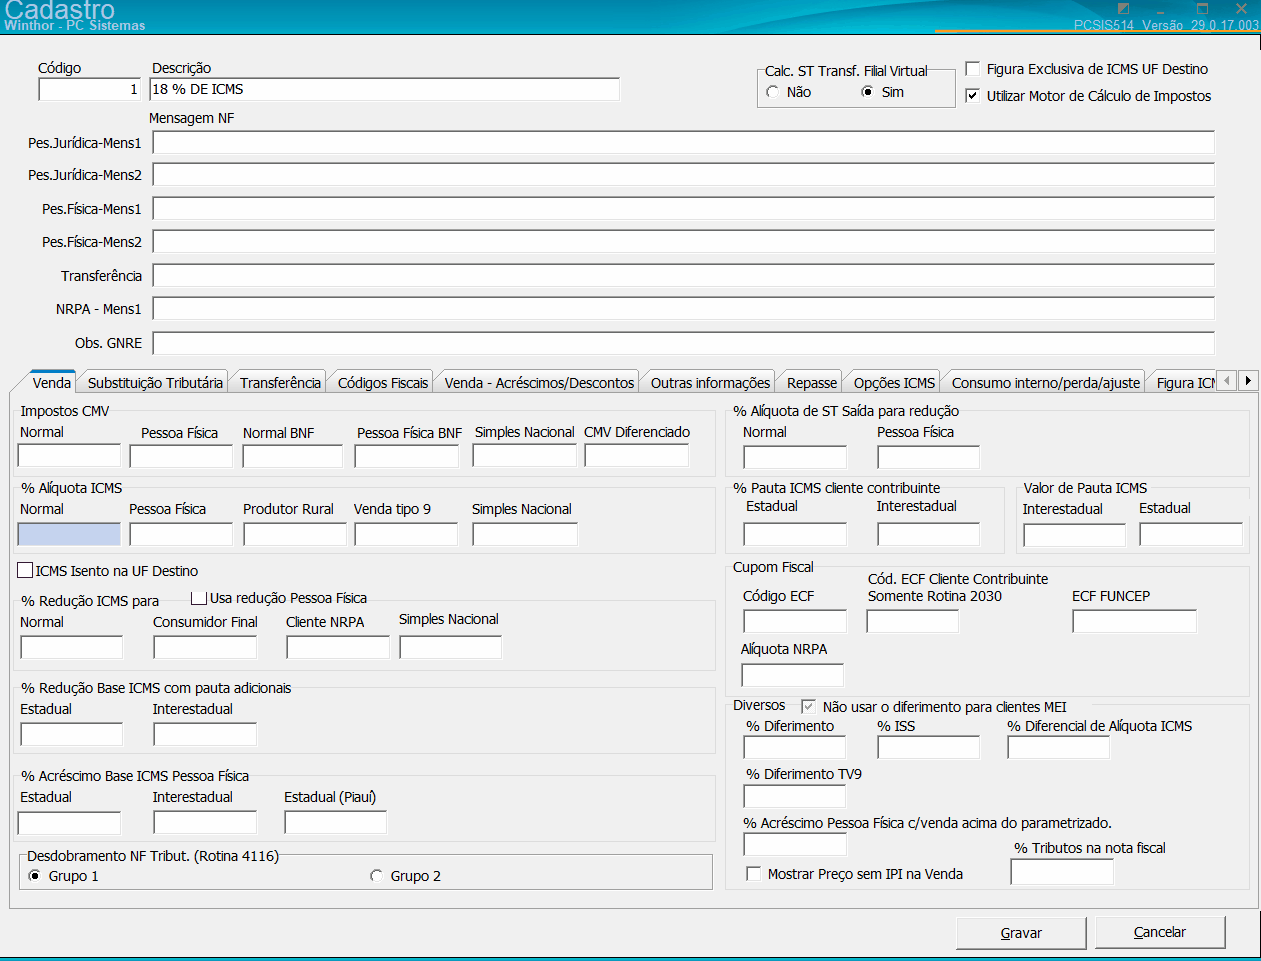Open the Venda tab
This screenshot has height=961, width=1261.
tap(52, 382)
